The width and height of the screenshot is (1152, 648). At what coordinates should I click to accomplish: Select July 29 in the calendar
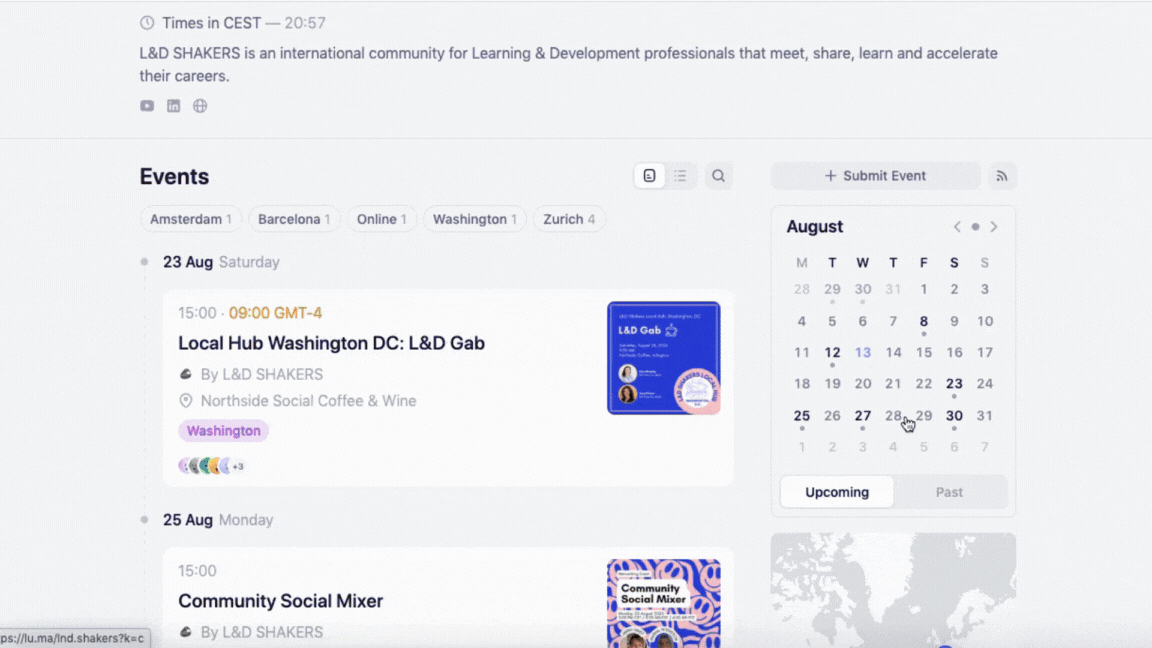832,289
